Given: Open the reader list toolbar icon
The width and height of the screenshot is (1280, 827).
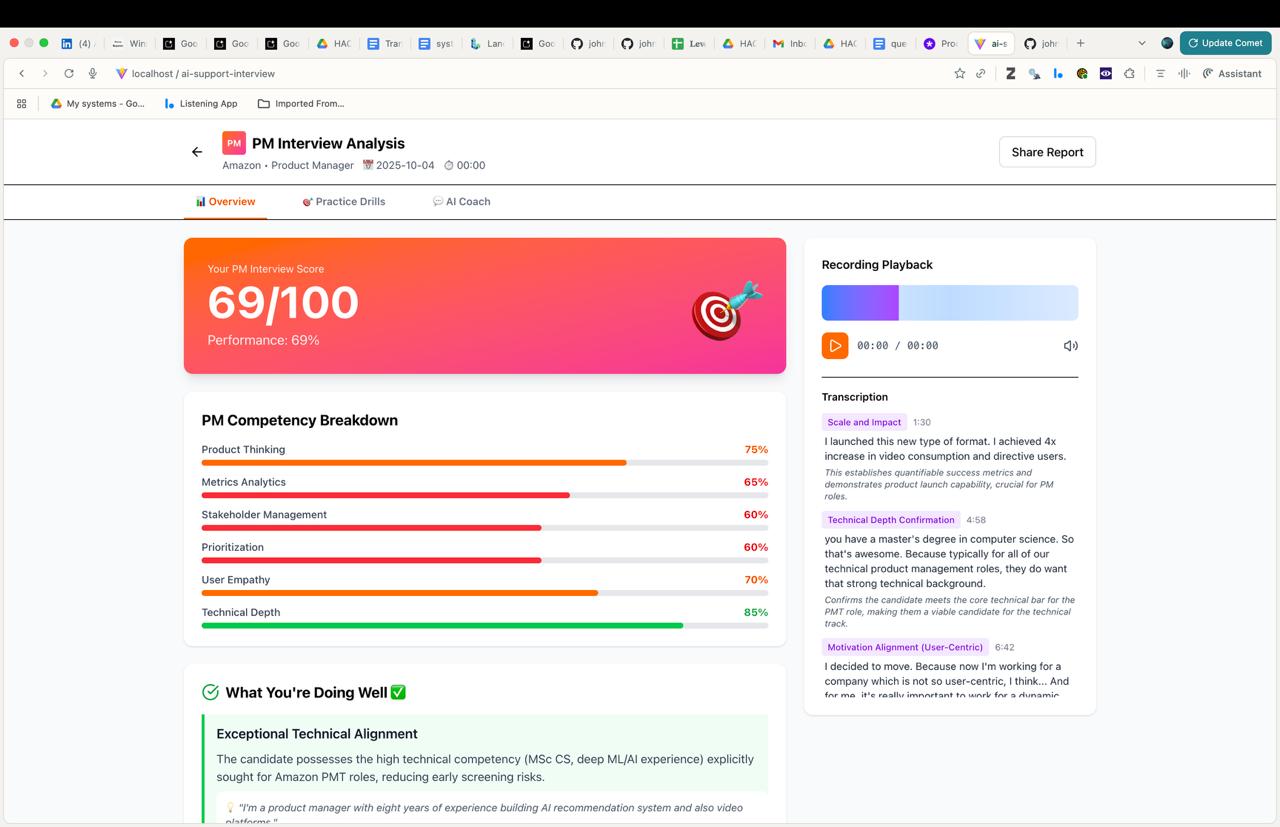Looking at the screenshot, I should pyautogui.click(x=1160, y=73).
